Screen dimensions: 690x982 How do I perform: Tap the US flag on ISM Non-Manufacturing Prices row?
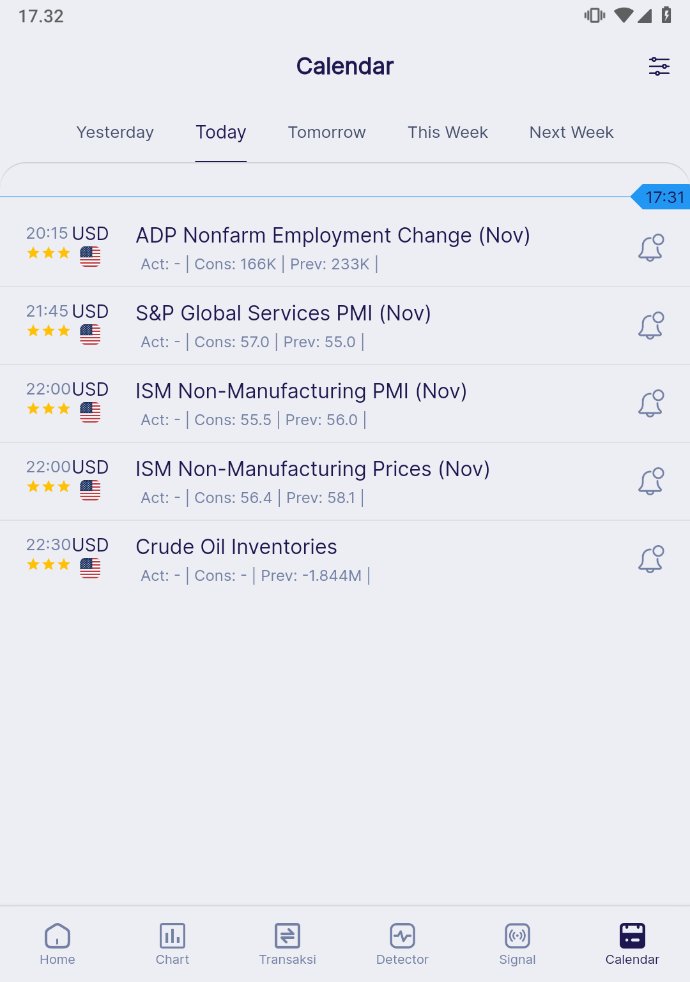[x=90, y=490]
